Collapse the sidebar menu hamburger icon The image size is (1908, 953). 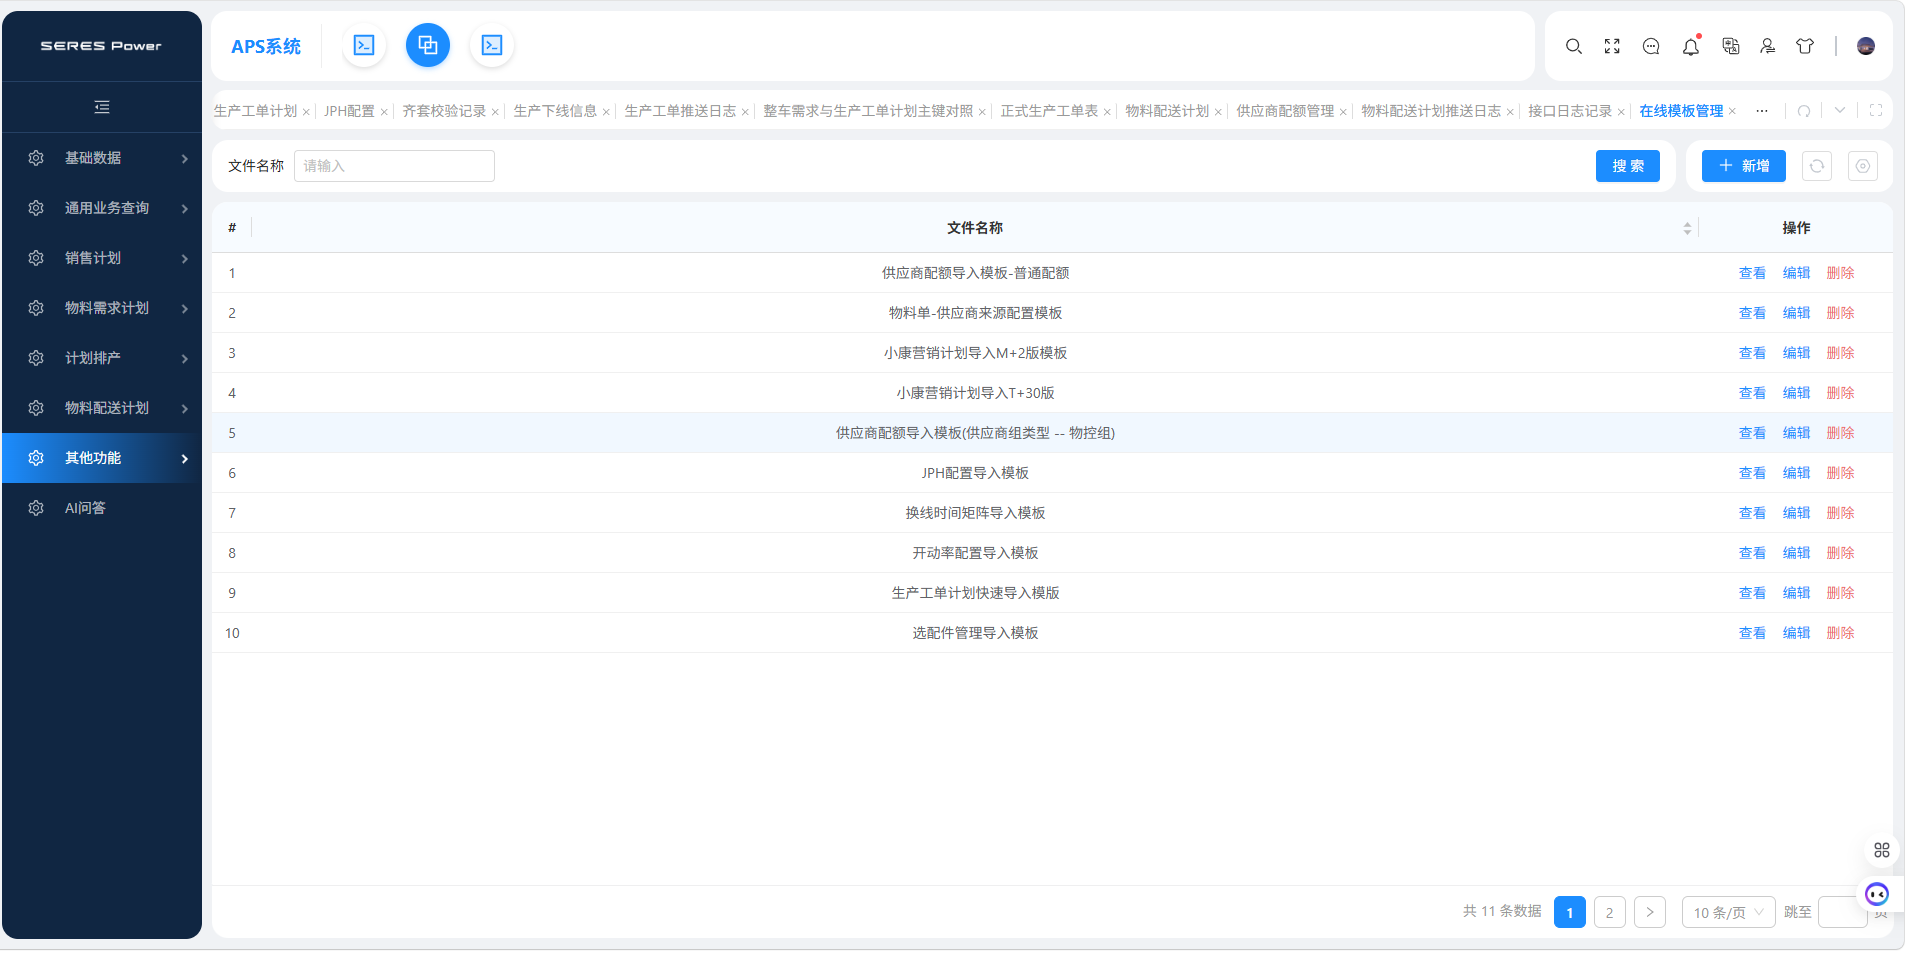102,107
